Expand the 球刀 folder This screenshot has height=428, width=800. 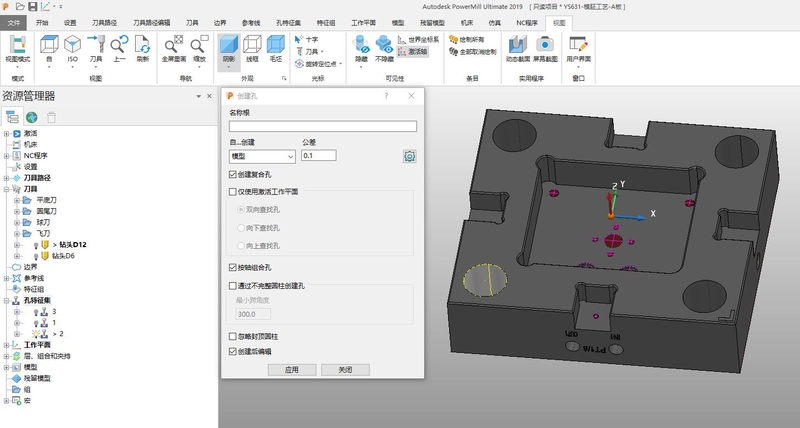coord(17,222)
